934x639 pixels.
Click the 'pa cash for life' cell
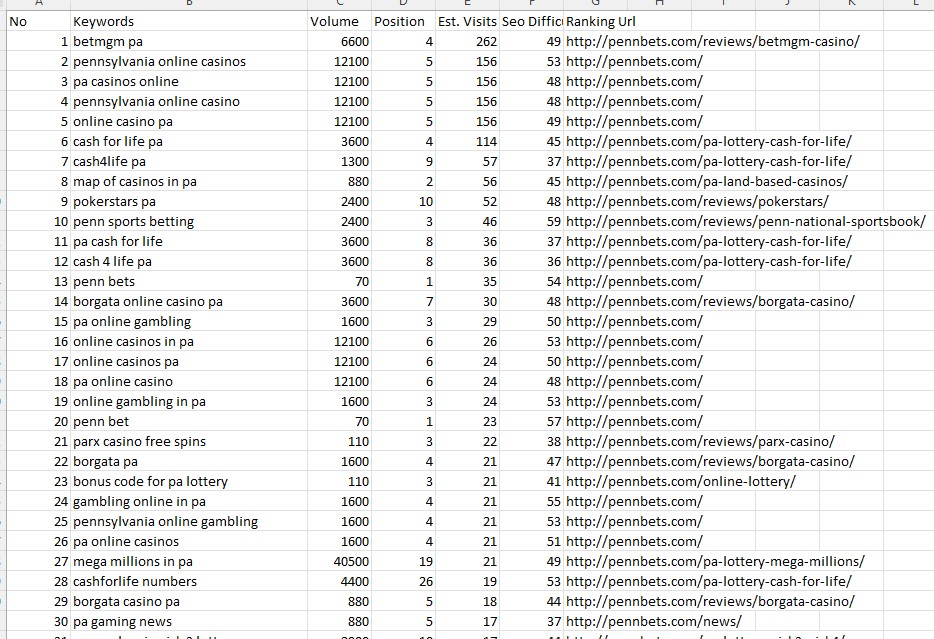(189, 242)
